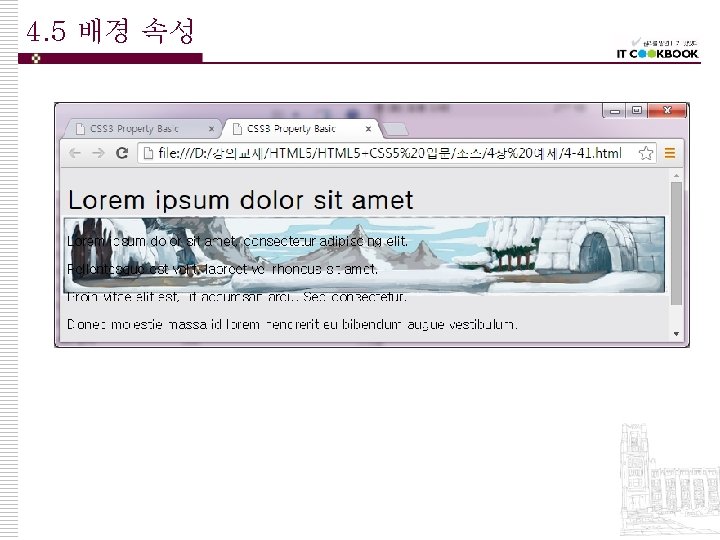Go forward with the browser forward arrow

point(98,153)
